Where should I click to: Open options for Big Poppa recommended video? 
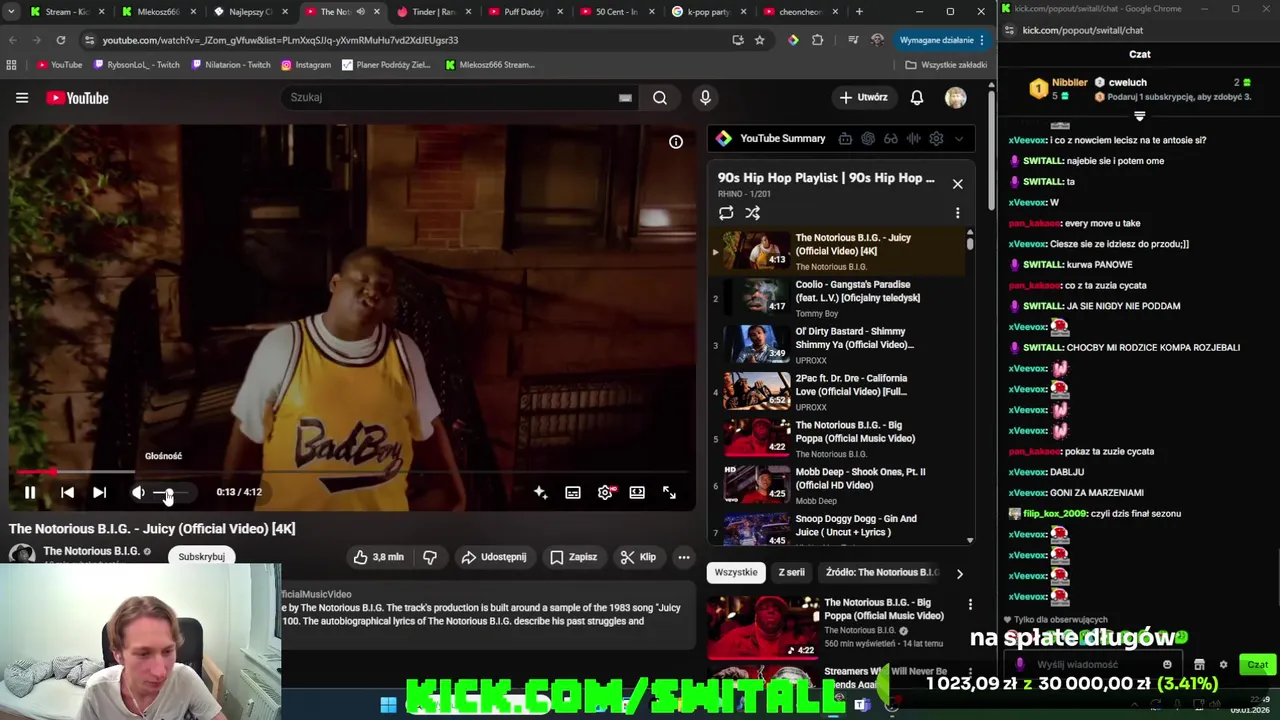970,604
